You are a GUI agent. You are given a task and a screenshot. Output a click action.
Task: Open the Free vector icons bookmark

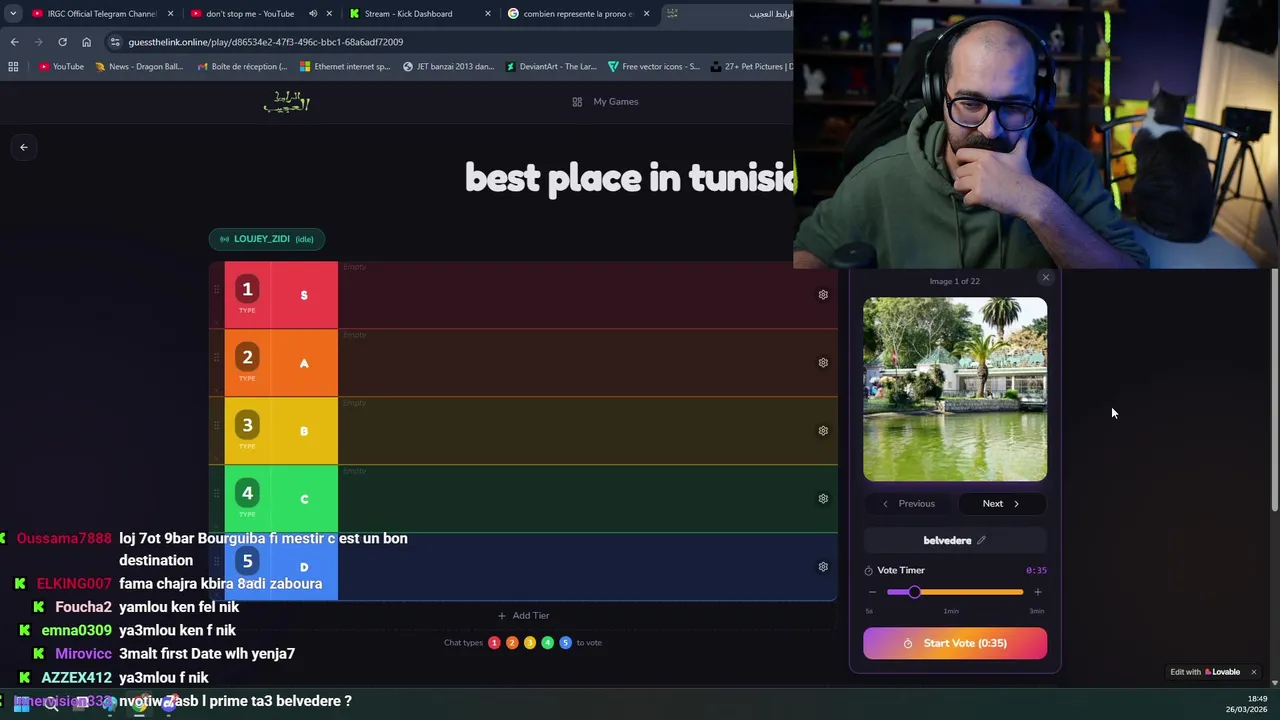654,67
